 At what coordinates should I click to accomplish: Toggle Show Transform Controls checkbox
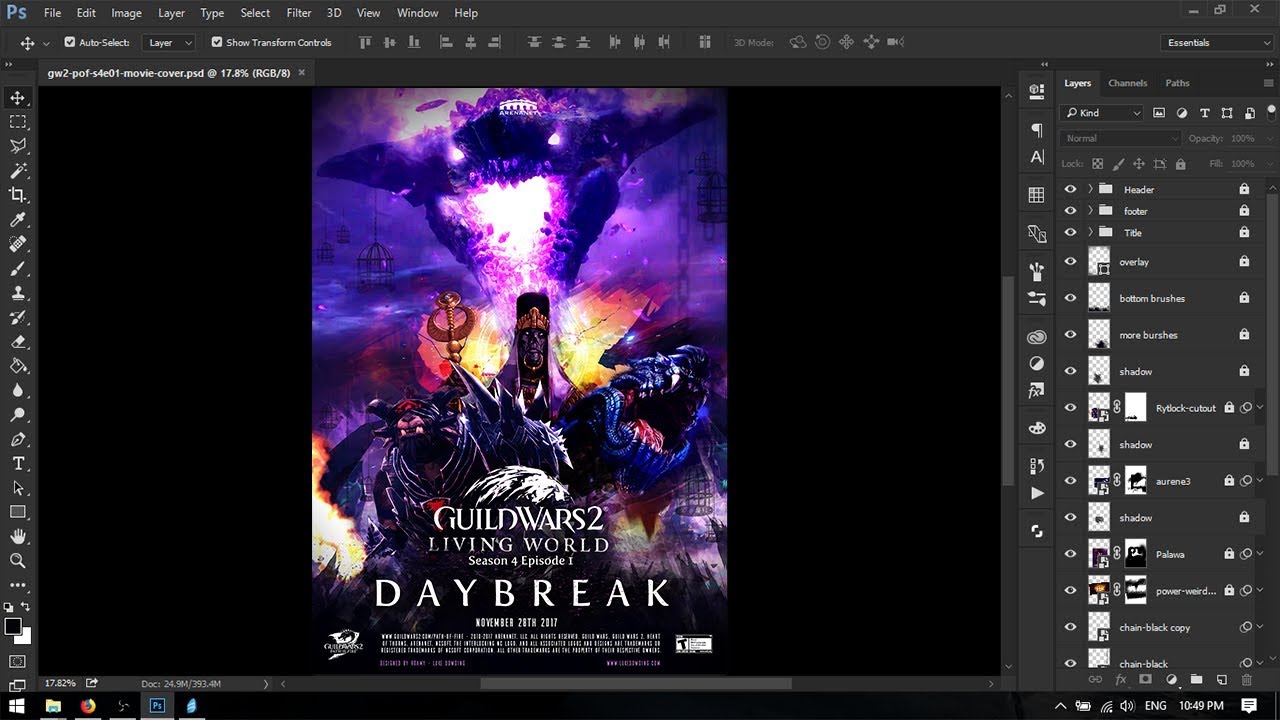[x=217, y=42]
